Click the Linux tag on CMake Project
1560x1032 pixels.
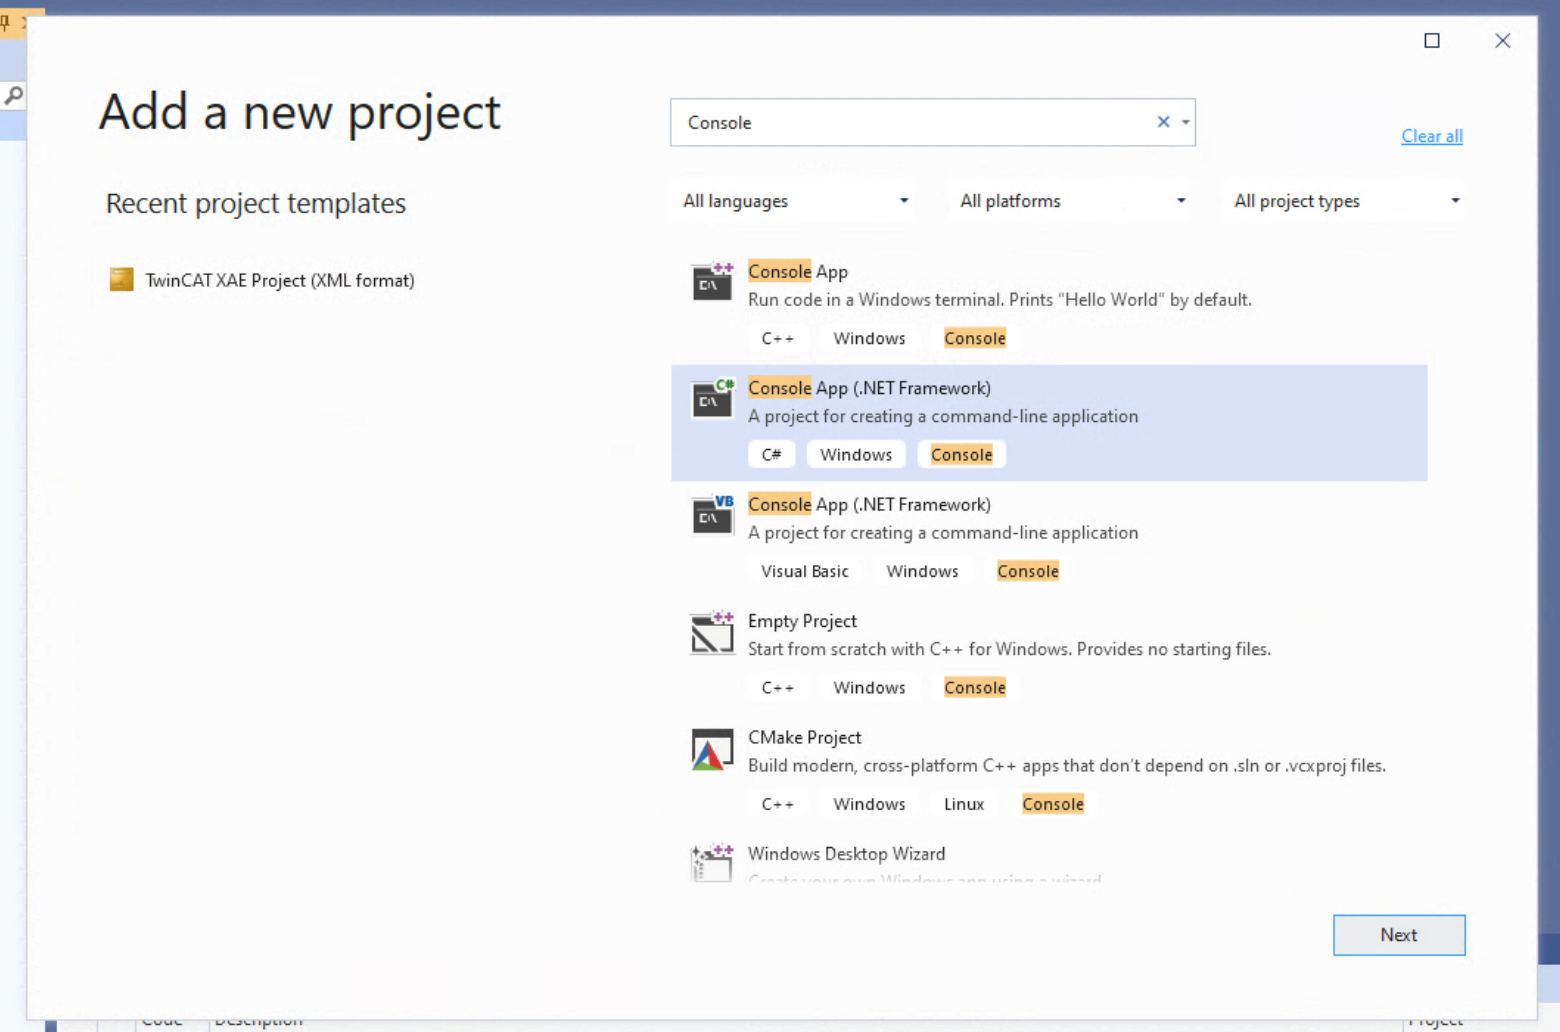coord(964,804)
